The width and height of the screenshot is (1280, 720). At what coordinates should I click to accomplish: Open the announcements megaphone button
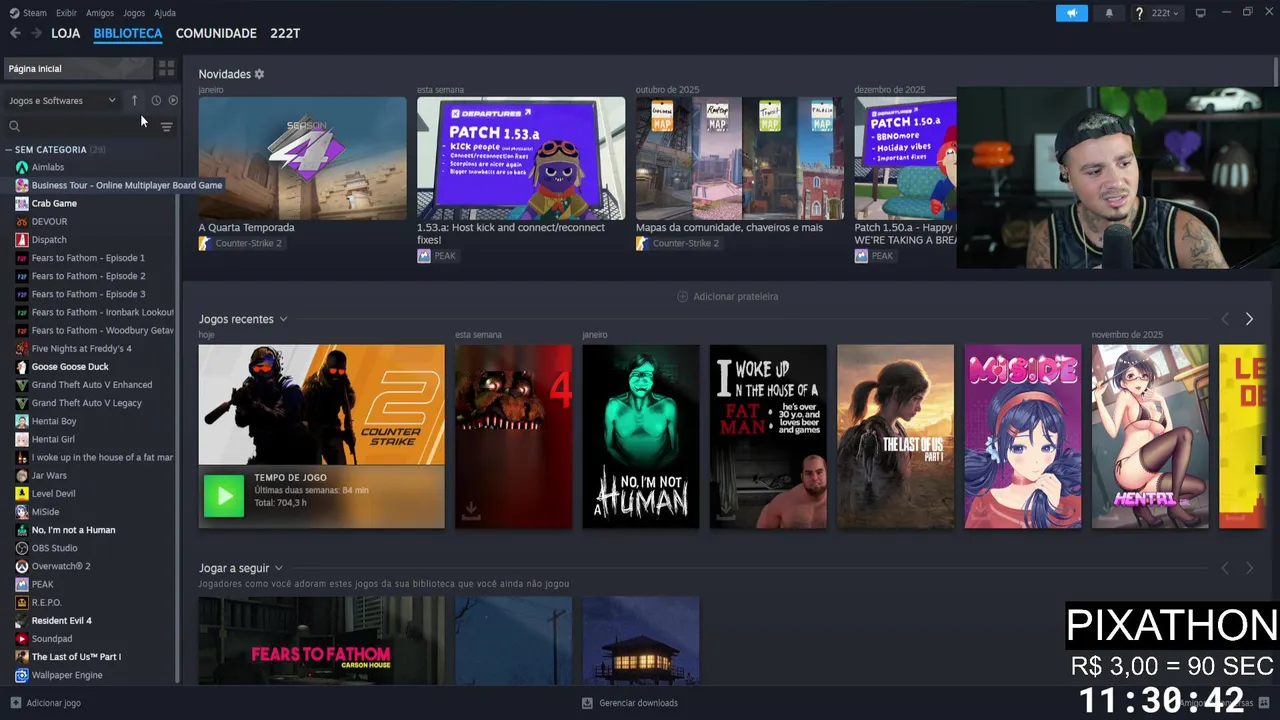pos(1071,13)
